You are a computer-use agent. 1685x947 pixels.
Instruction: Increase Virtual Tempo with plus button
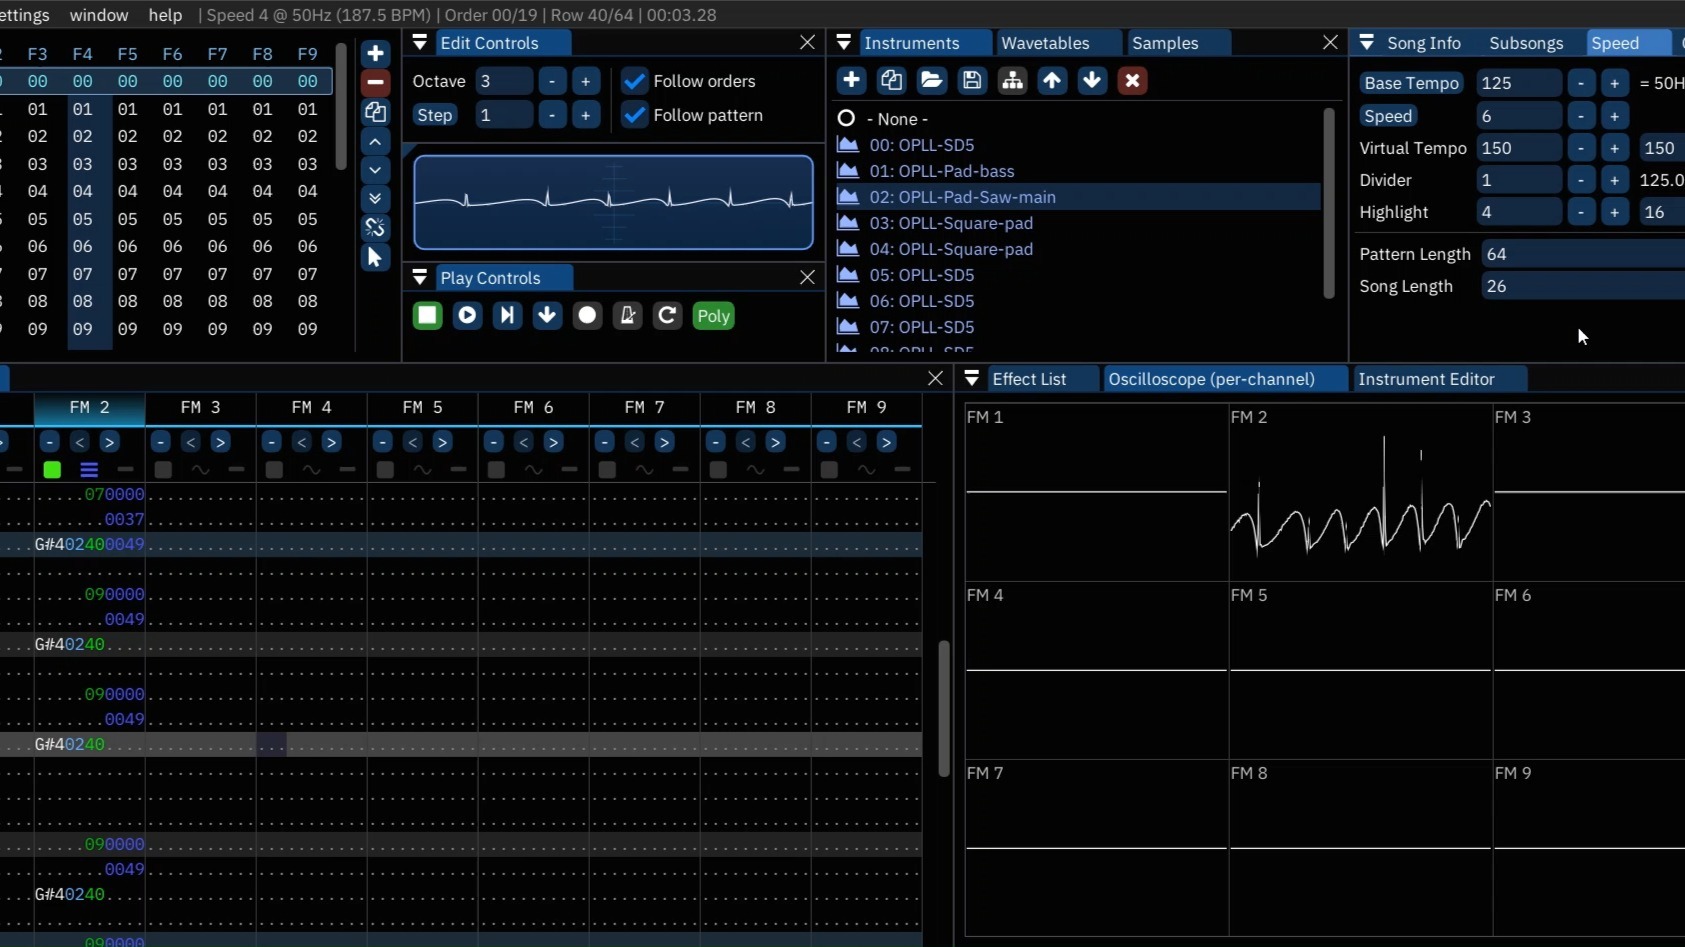pos(1614,148)
